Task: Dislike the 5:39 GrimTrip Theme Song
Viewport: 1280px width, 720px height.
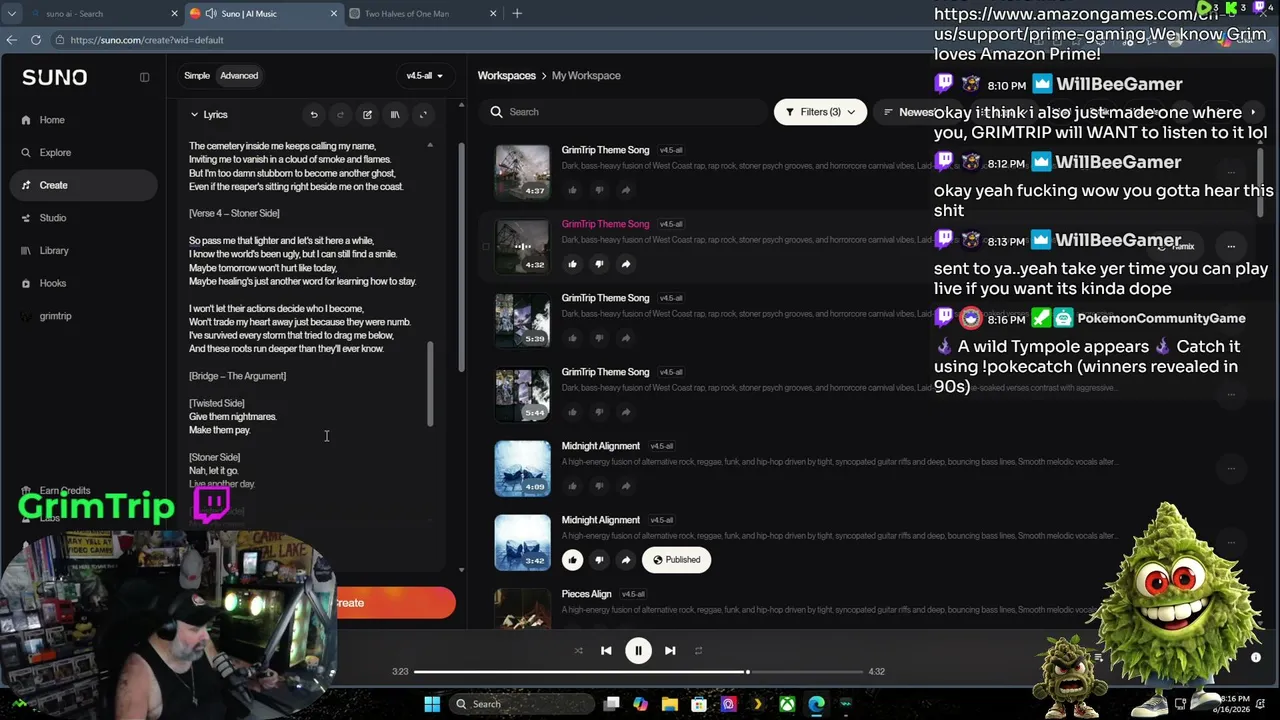Action: [599, 338]
